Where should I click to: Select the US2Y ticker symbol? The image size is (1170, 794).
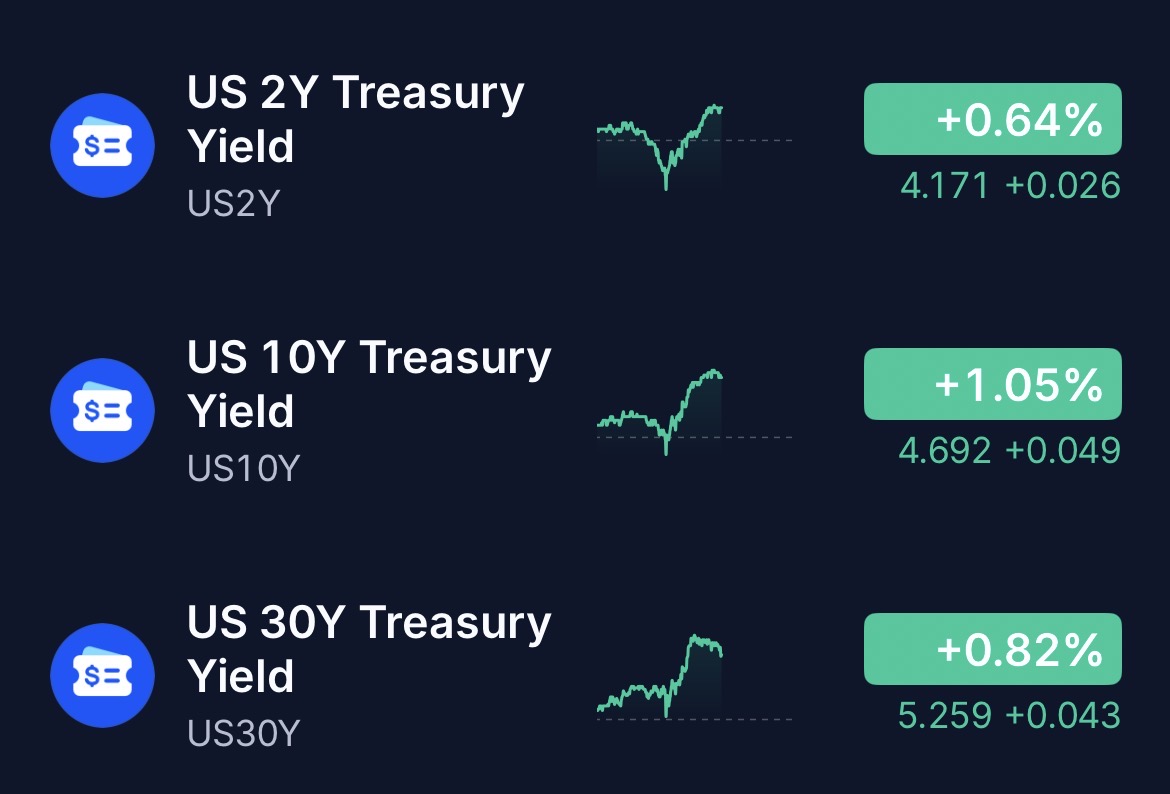(x=234, y=203)
